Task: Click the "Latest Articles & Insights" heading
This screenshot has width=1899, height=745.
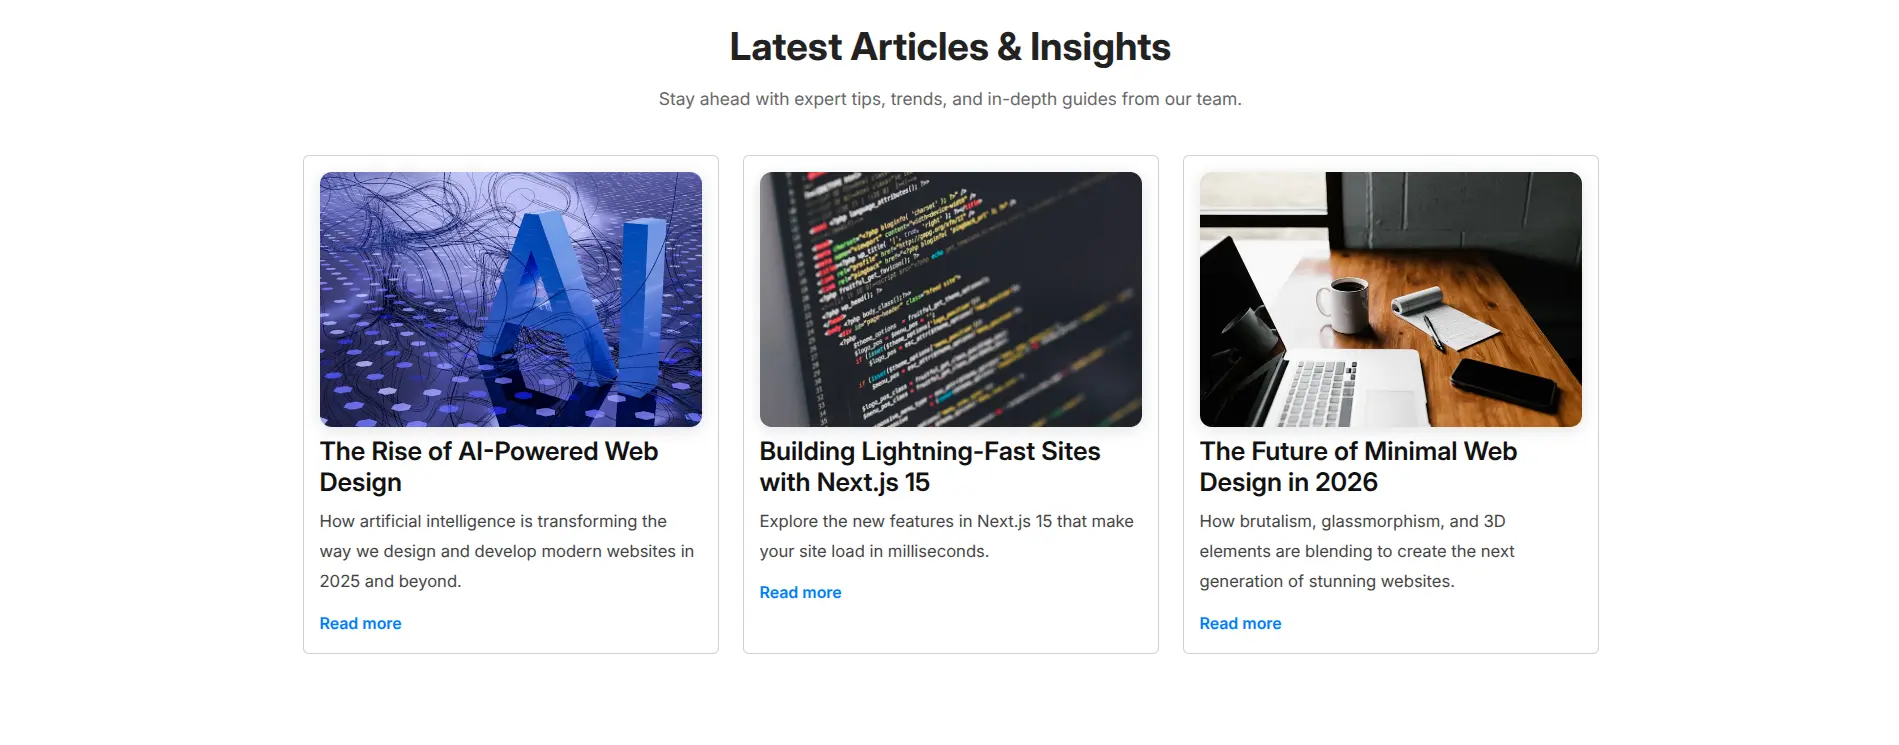Action: (x=949, y=46)
